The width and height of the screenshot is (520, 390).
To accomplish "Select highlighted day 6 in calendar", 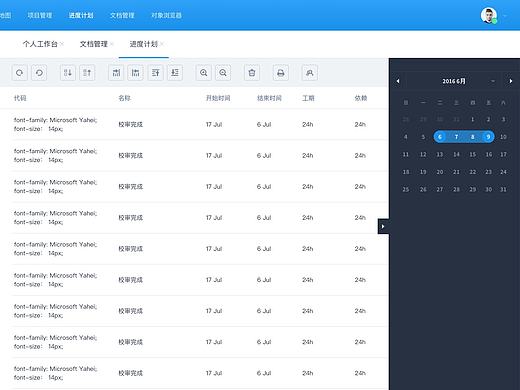I will click(x=440, y=137).
